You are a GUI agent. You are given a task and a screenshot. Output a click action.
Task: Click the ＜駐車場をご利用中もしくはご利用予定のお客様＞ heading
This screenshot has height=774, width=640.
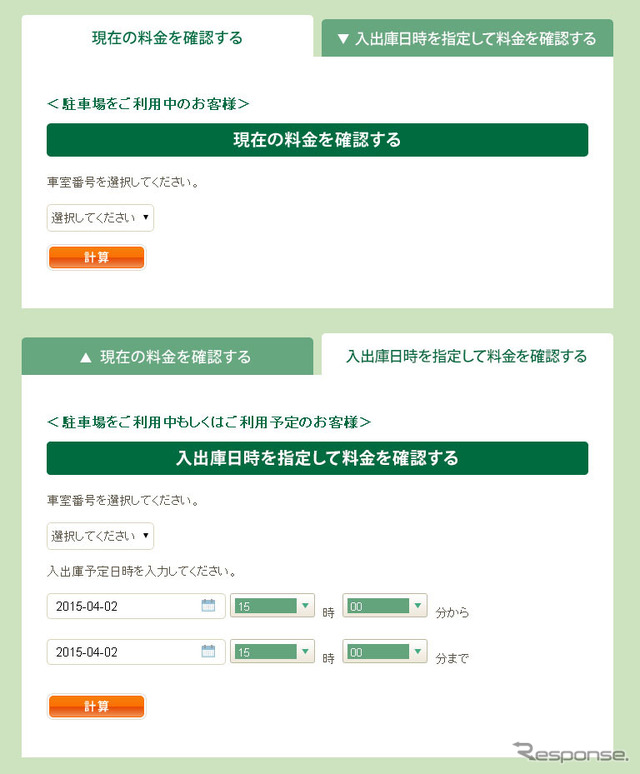click(209, 422)
